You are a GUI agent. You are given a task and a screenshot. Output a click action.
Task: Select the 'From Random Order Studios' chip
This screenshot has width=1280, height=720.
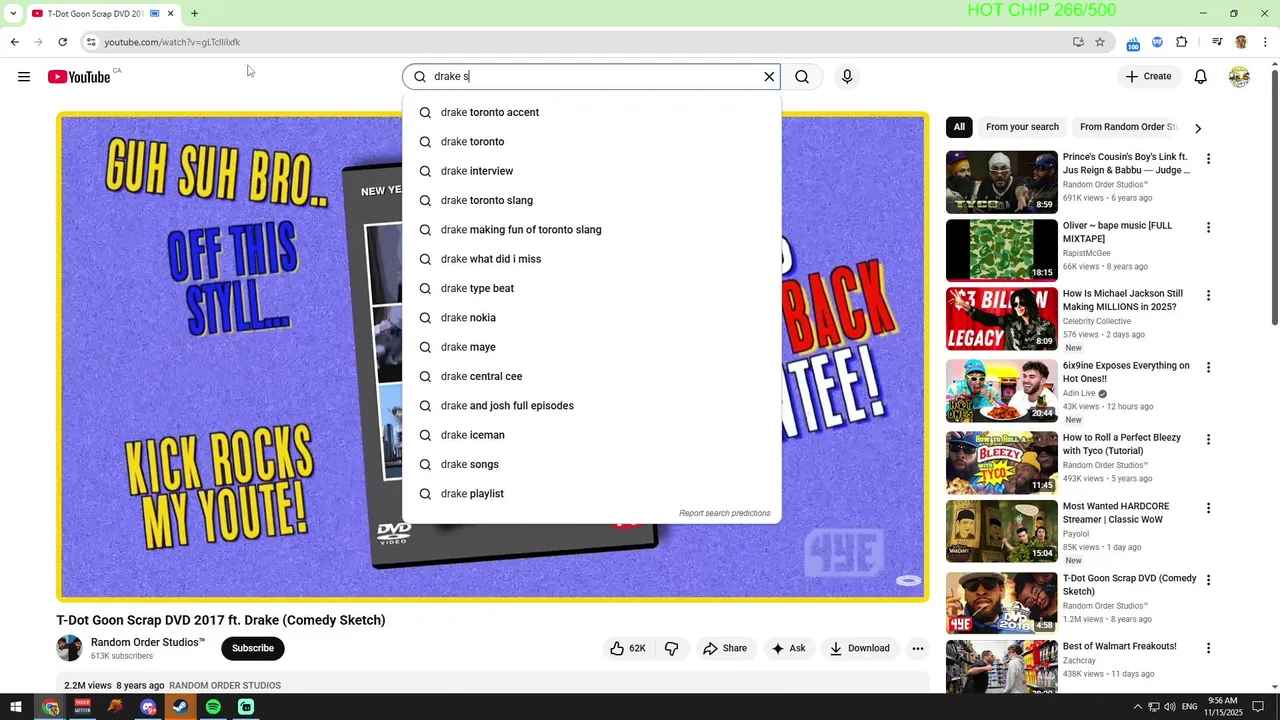click(x=1128, y=127)
